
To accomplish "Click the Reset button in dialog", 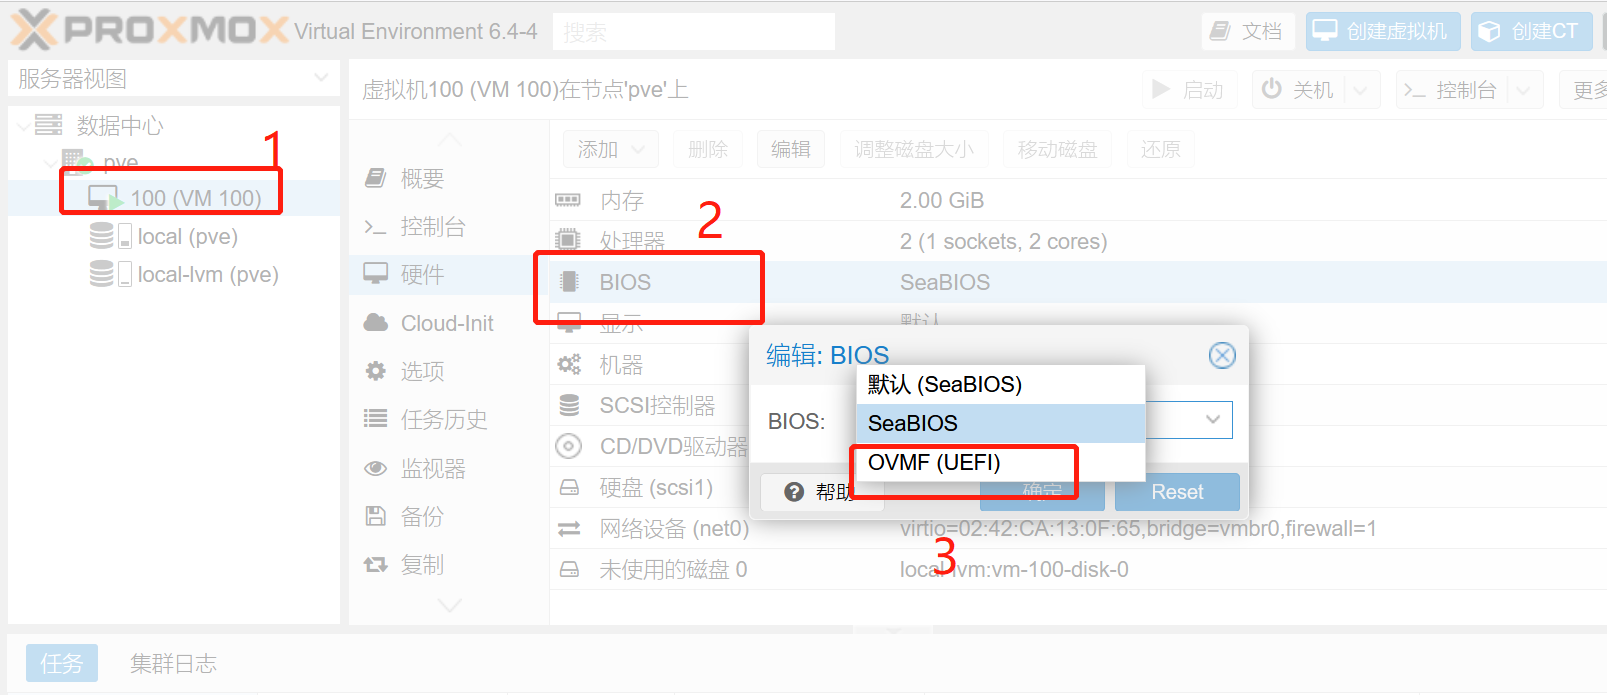I will click(1177, 492).
